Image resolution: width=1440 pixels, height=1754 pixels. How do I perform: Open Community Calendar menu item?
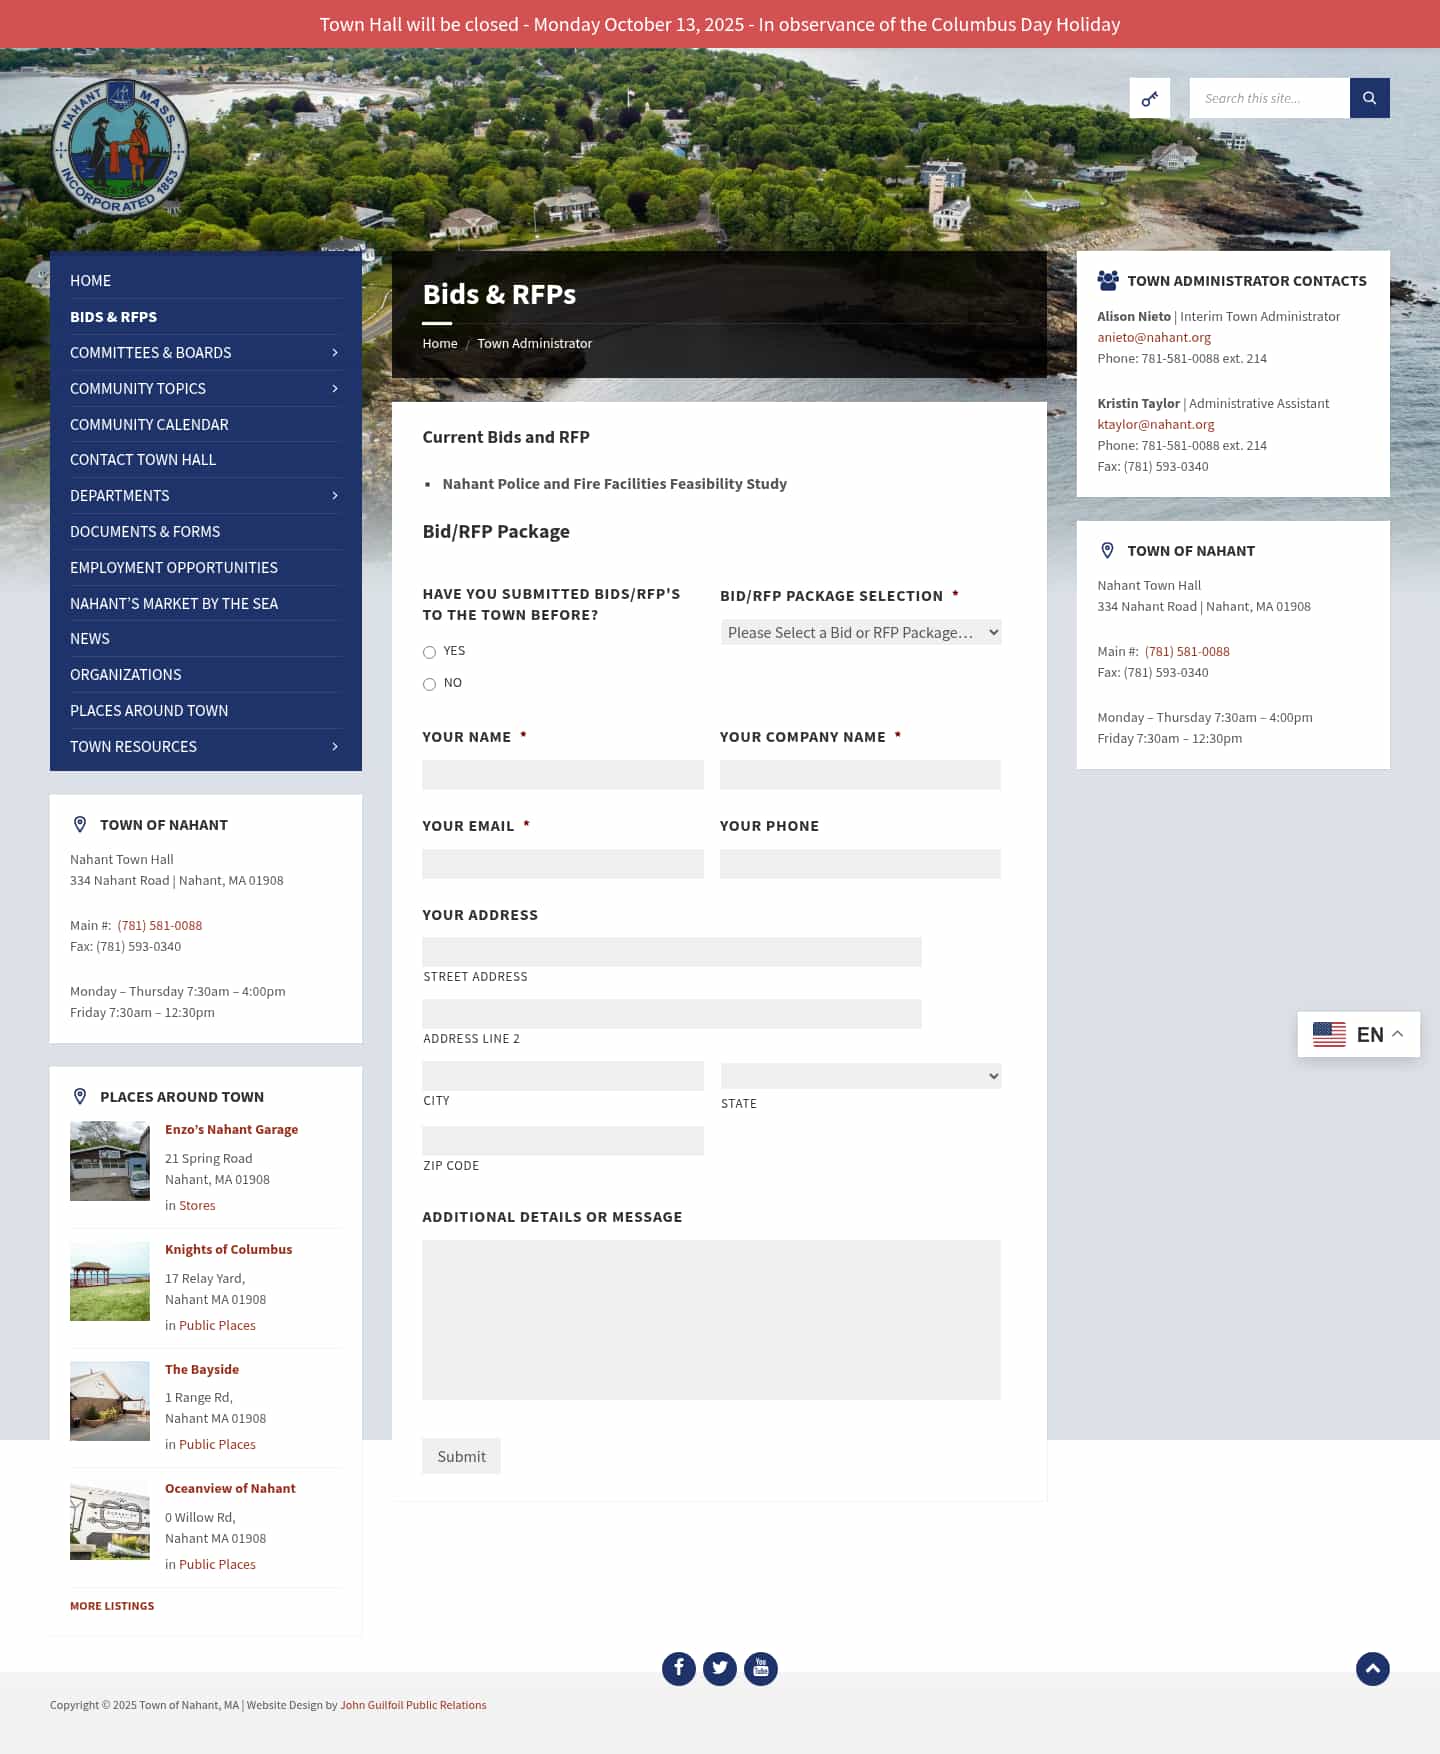pos(149,425)
